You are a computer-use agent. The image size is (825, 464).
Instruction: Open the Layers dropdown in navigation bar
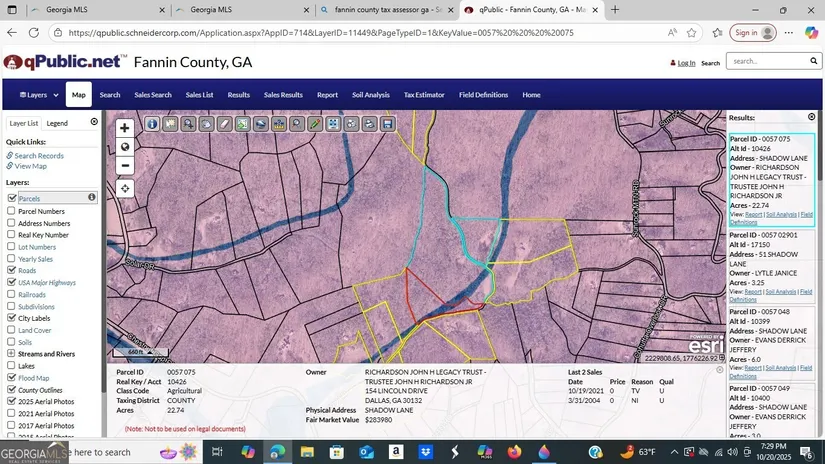pyautogui.click(x=33, y=95)
